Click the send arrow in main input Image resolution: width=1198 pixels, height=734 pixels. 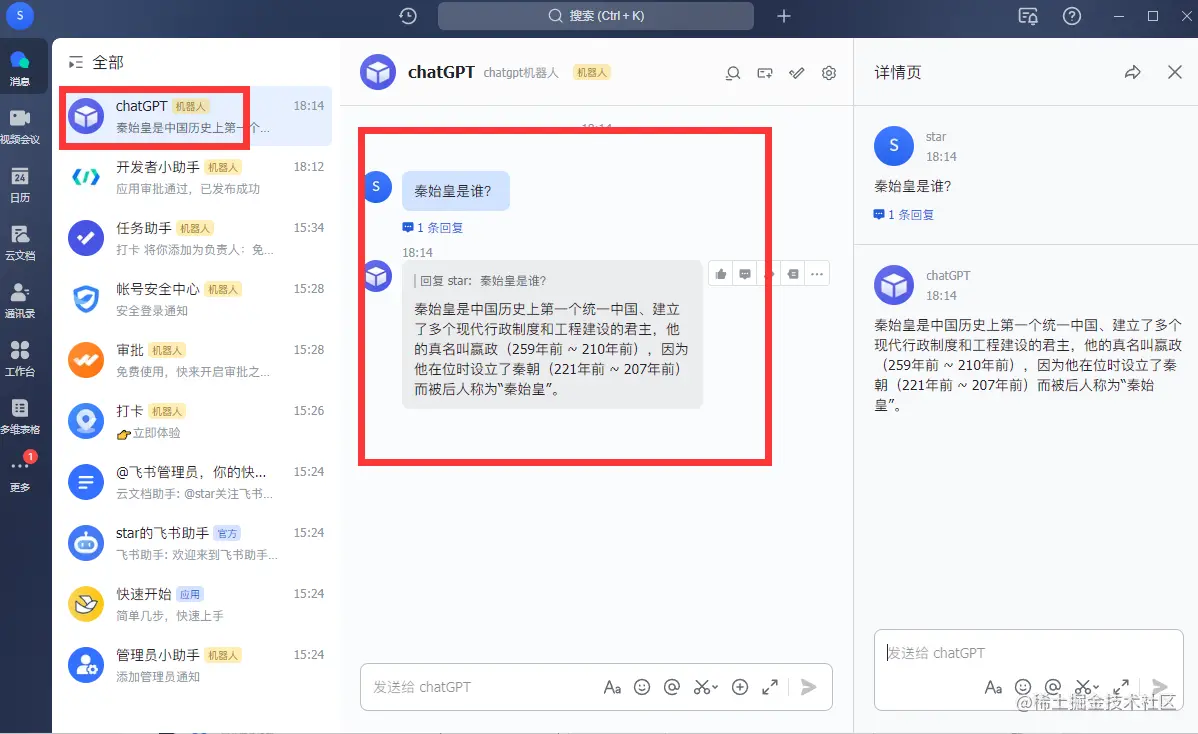(808, 687)
